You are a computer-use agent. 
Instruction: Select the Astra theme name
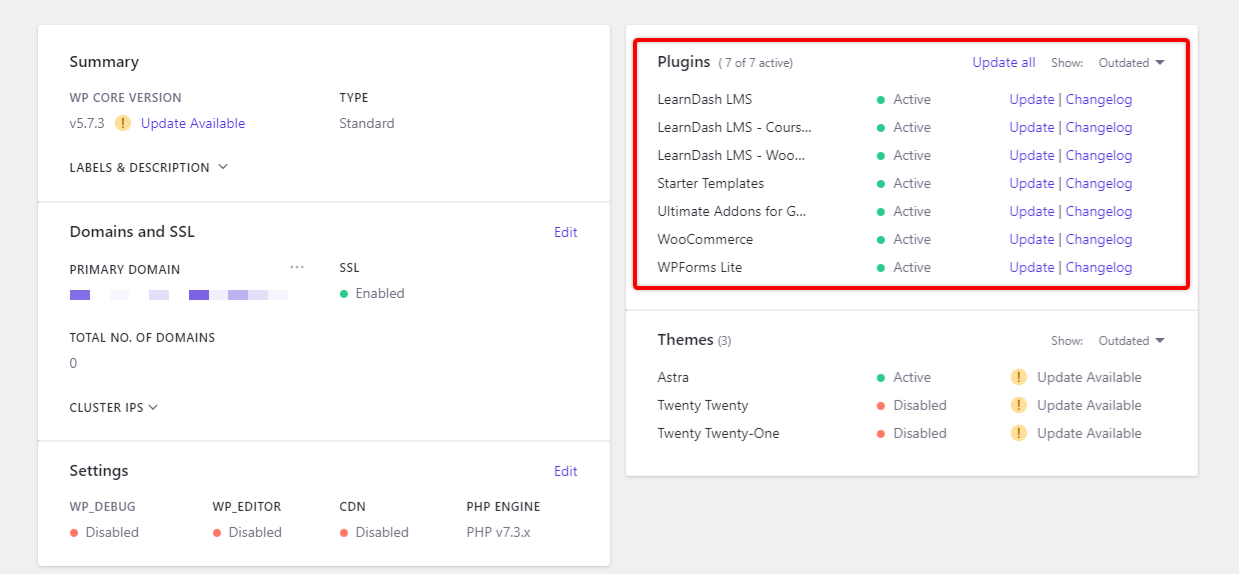673,377
